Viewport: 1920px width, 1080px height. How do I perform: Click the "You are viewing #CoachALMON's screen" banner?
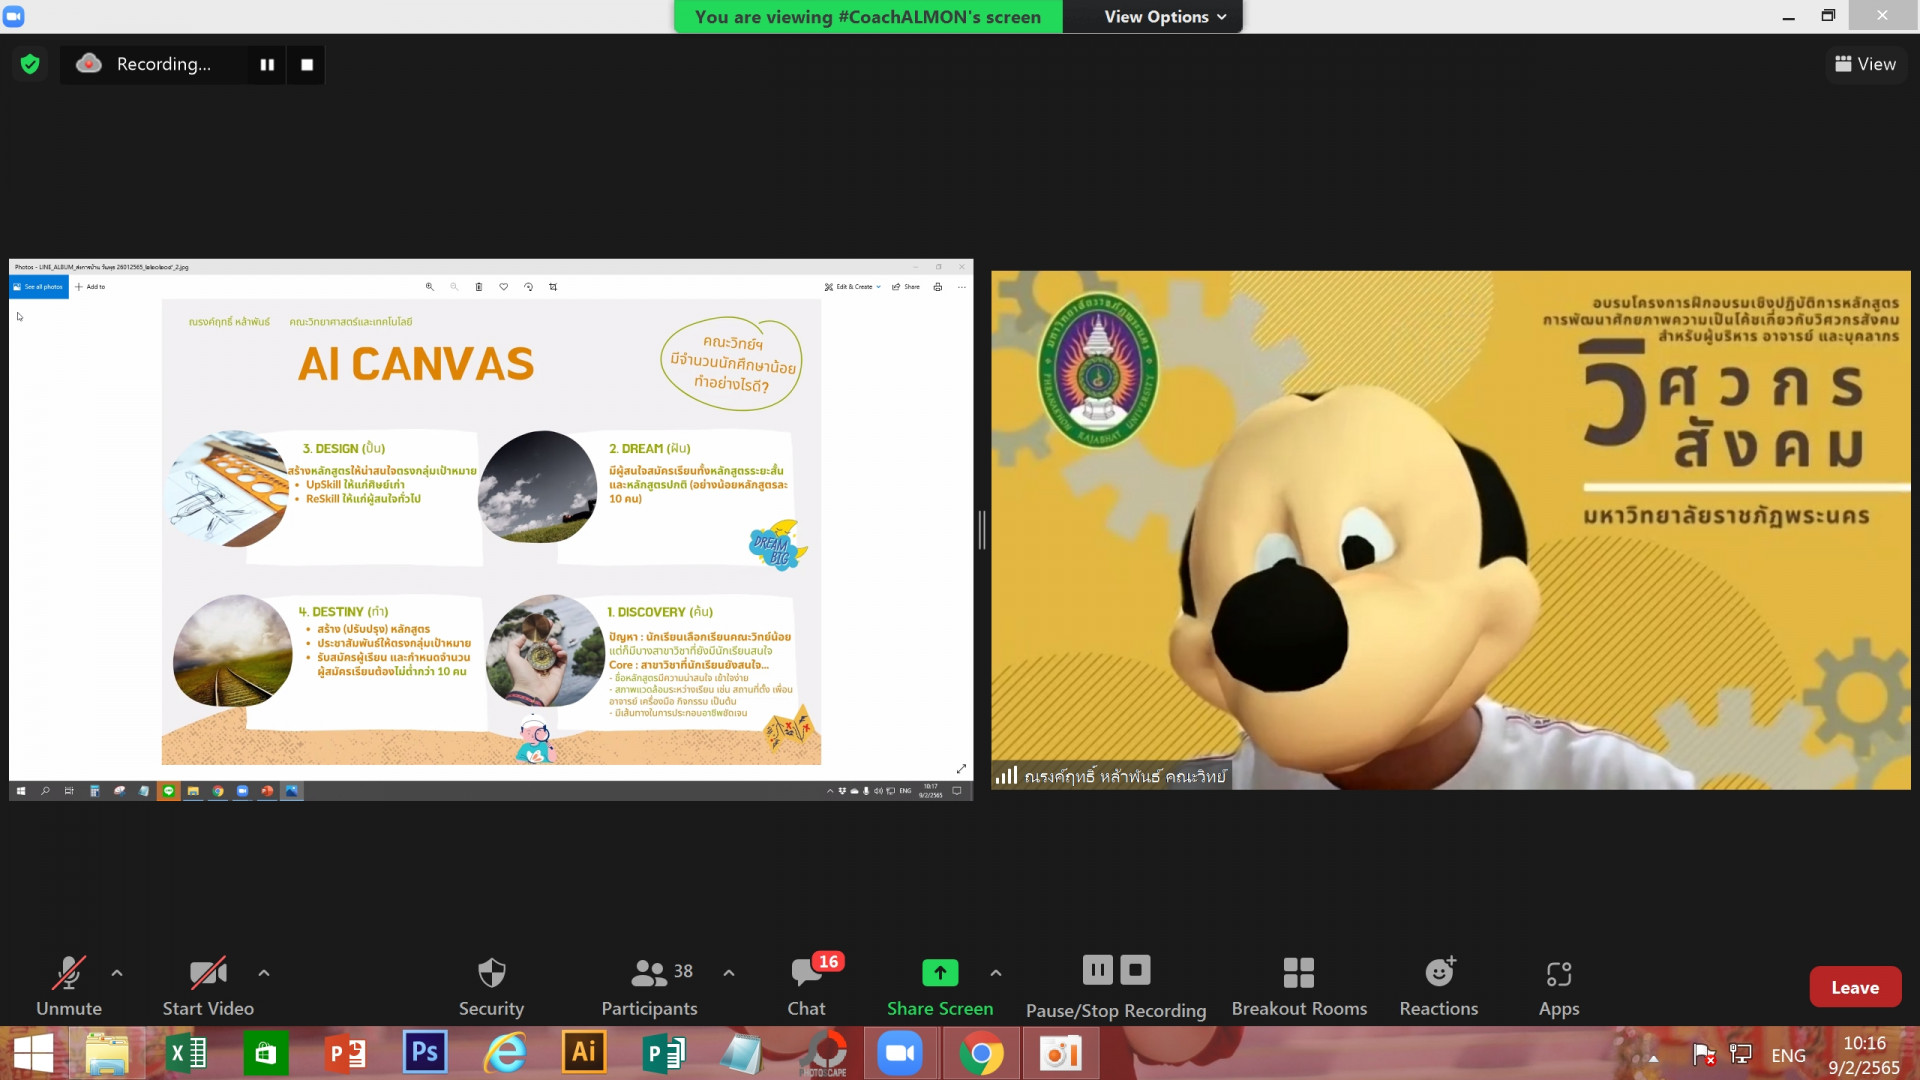tap(868, 17)
